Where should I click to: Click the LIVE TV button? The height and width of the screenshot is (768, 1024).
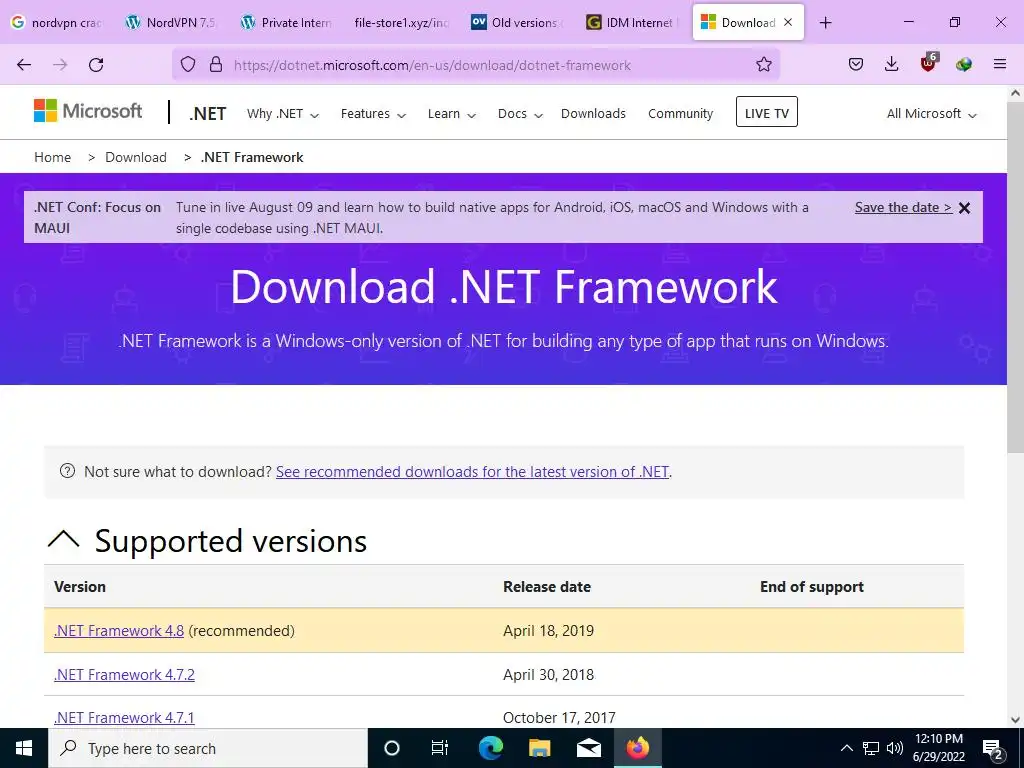[x=767, y=112]
